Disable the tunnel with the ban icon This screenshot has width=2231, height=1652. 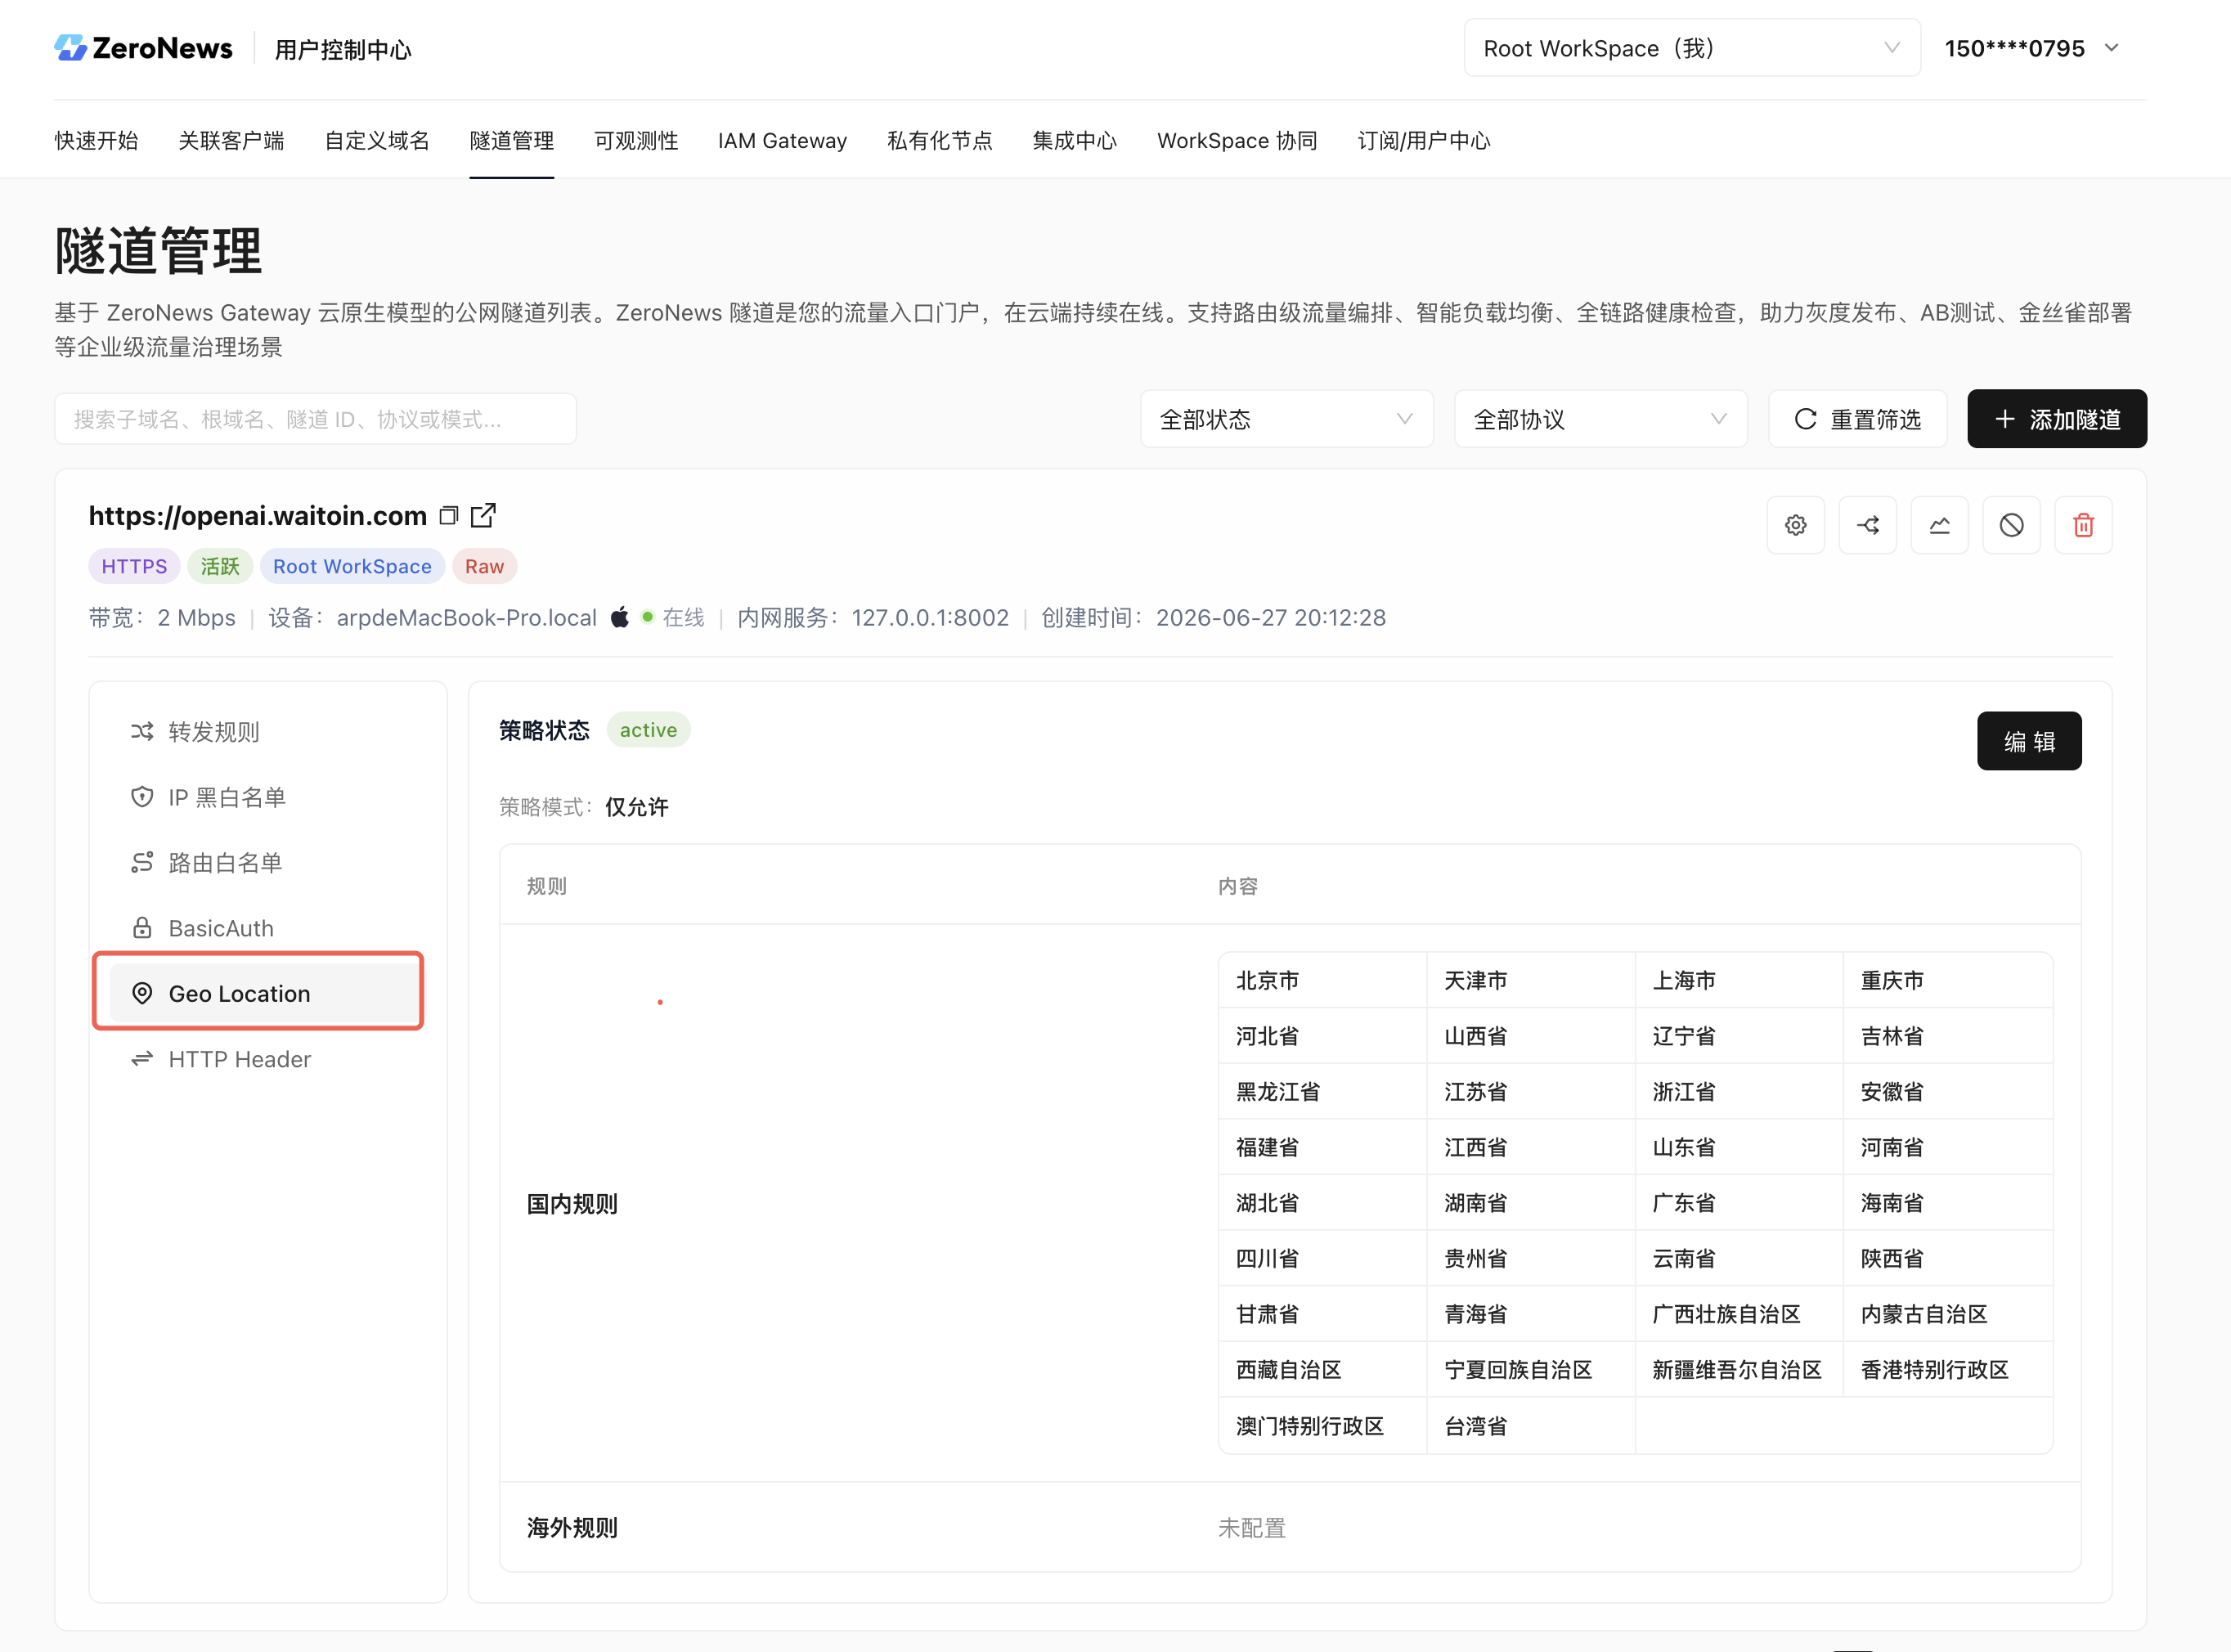2012,525
